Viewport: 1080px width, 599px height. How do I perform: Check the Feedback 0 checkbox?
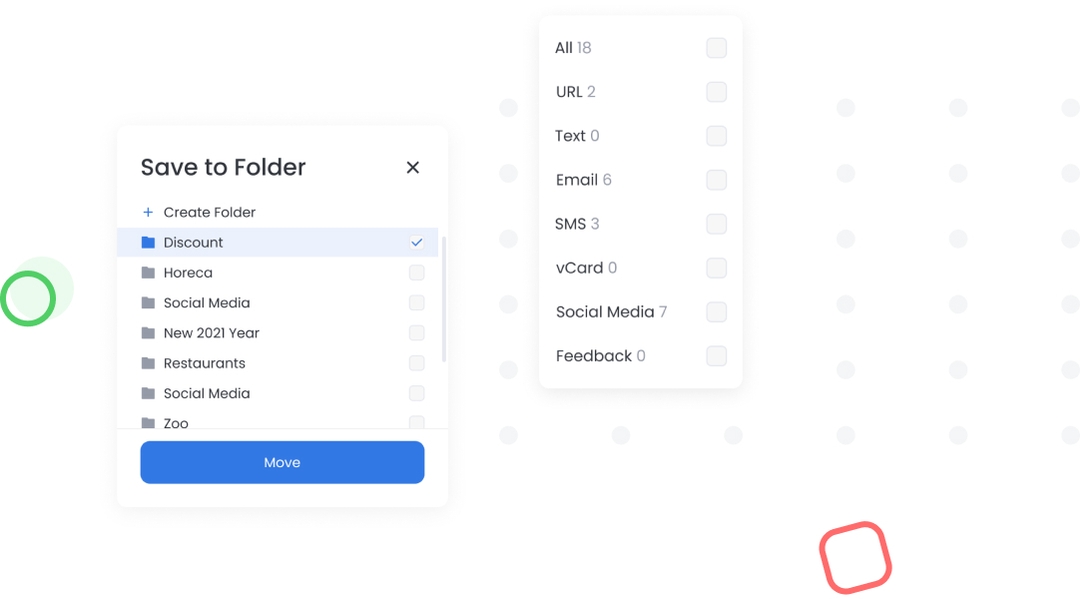(x=716, y=356)
